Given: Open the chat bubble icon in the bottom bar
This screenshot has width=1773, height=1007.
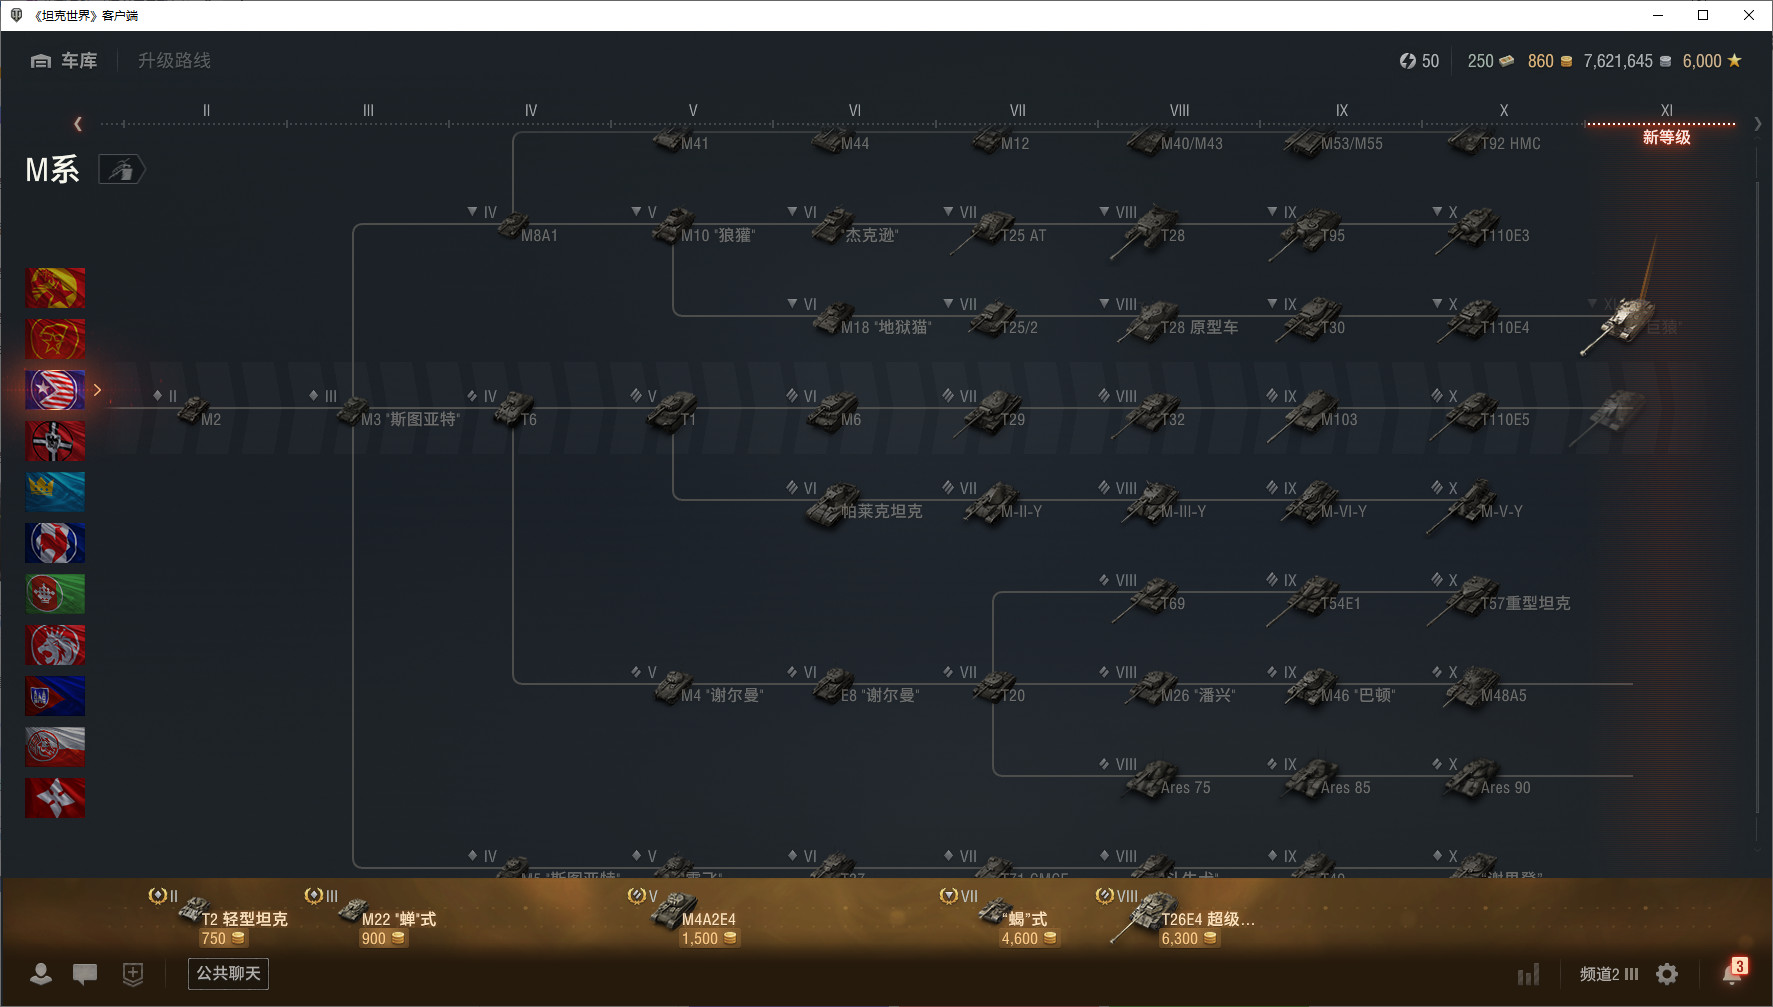Looking at the screenshot, I should pos(85,973).
